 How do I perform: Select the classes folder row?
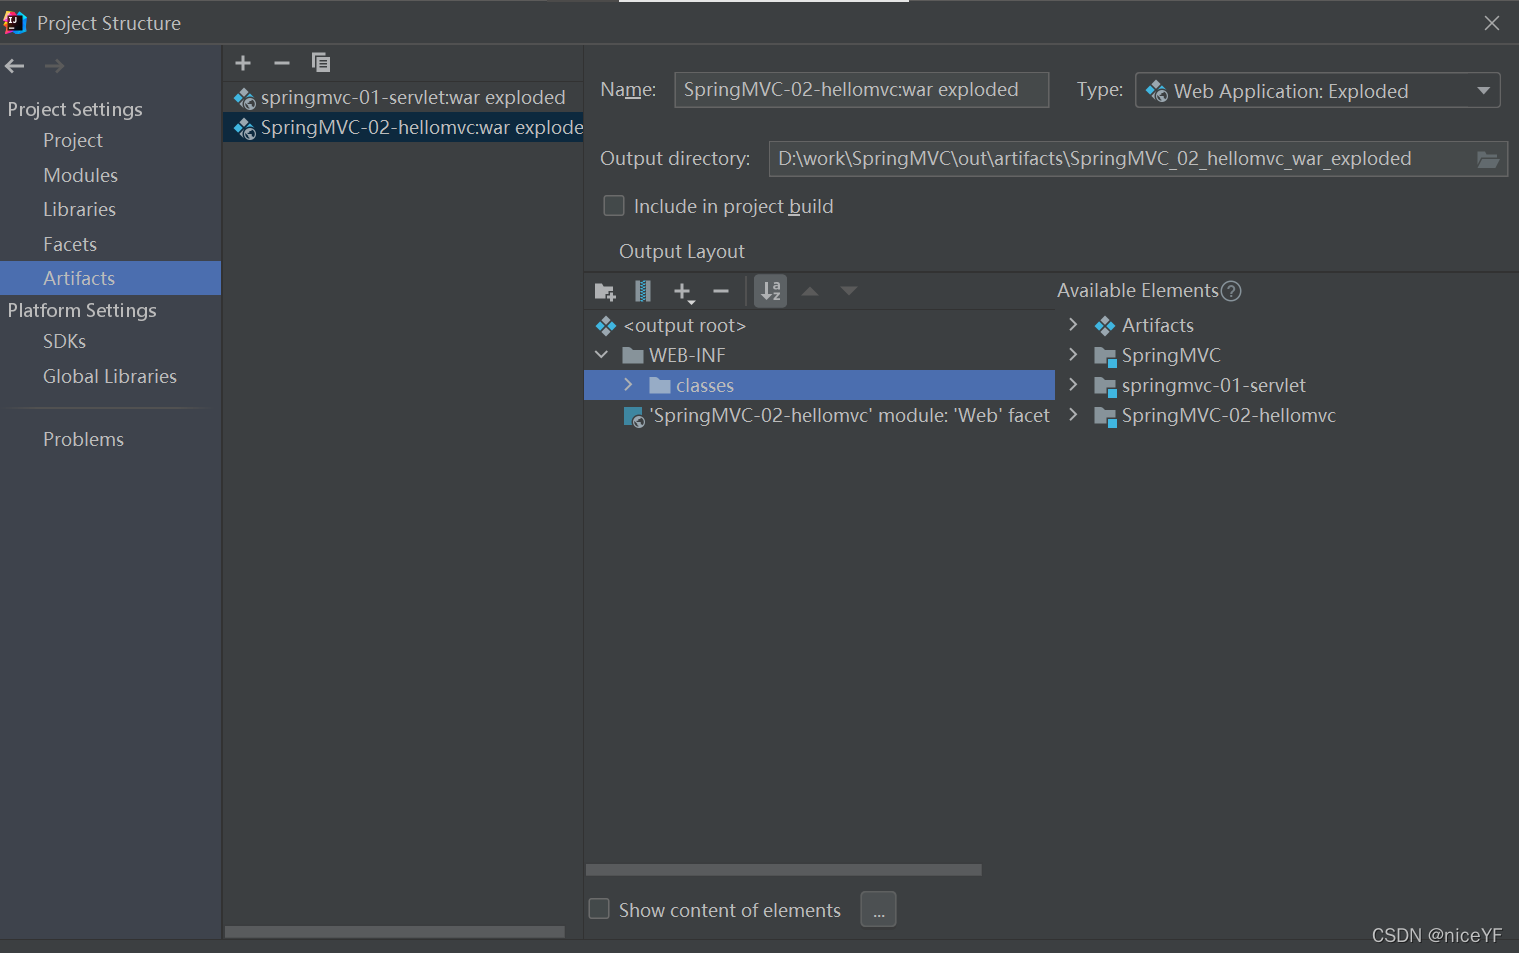click(x=819, y=385)
